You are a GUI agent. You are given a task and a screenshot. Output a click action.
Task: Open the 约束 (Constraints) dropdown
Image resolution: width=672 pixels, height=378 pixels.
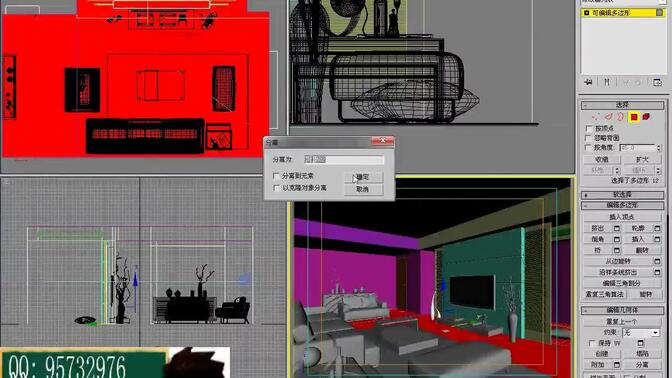pyautogui.click(x=641, y=333)
